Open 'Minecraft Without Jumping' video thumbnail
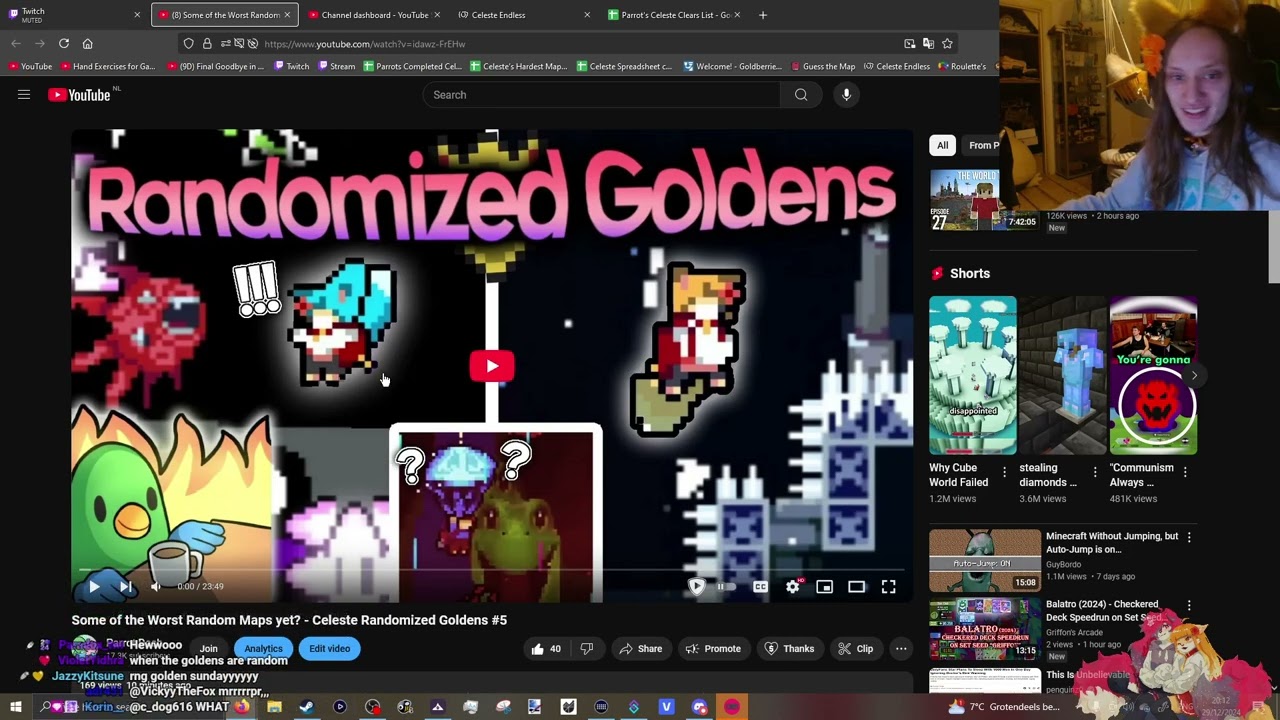The height and width of the screenshot is (720, 1280). (x=985, y=560)
